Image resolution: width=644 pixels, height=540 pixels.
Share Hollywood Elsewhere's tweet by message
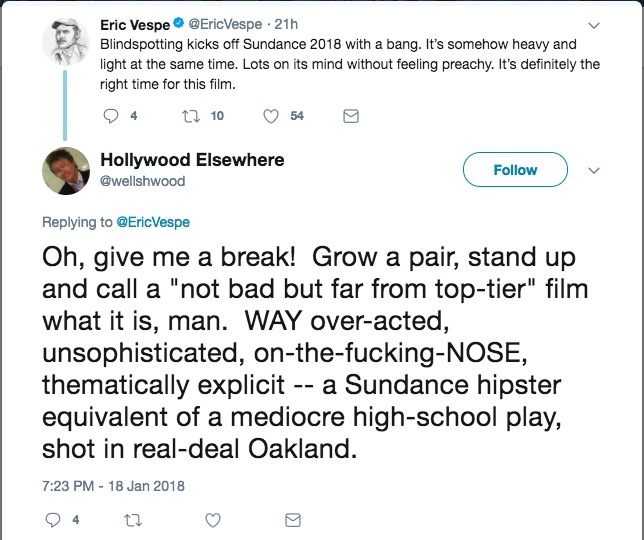click(293, 520)
